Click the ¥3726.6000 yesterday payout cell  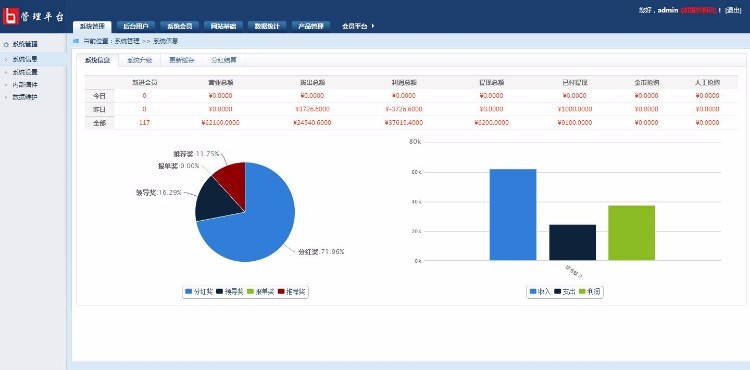click(312, 109)
